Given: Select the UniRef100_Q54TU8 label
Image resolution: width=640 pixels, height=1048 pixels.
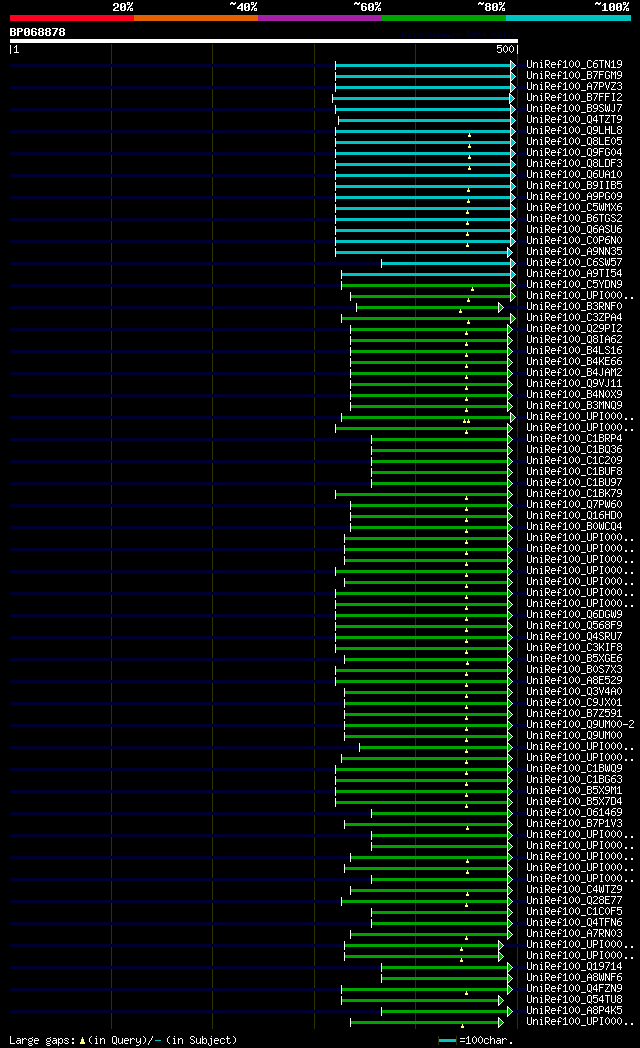Looking at the screenshot, I should 574,999.
